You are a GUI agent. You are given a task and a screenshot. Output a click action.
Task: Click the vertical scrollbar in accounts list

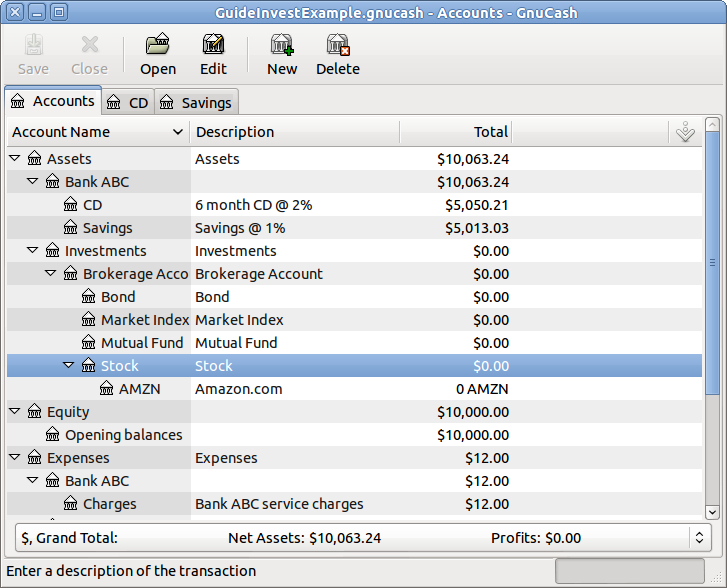(x=711, y=300)
